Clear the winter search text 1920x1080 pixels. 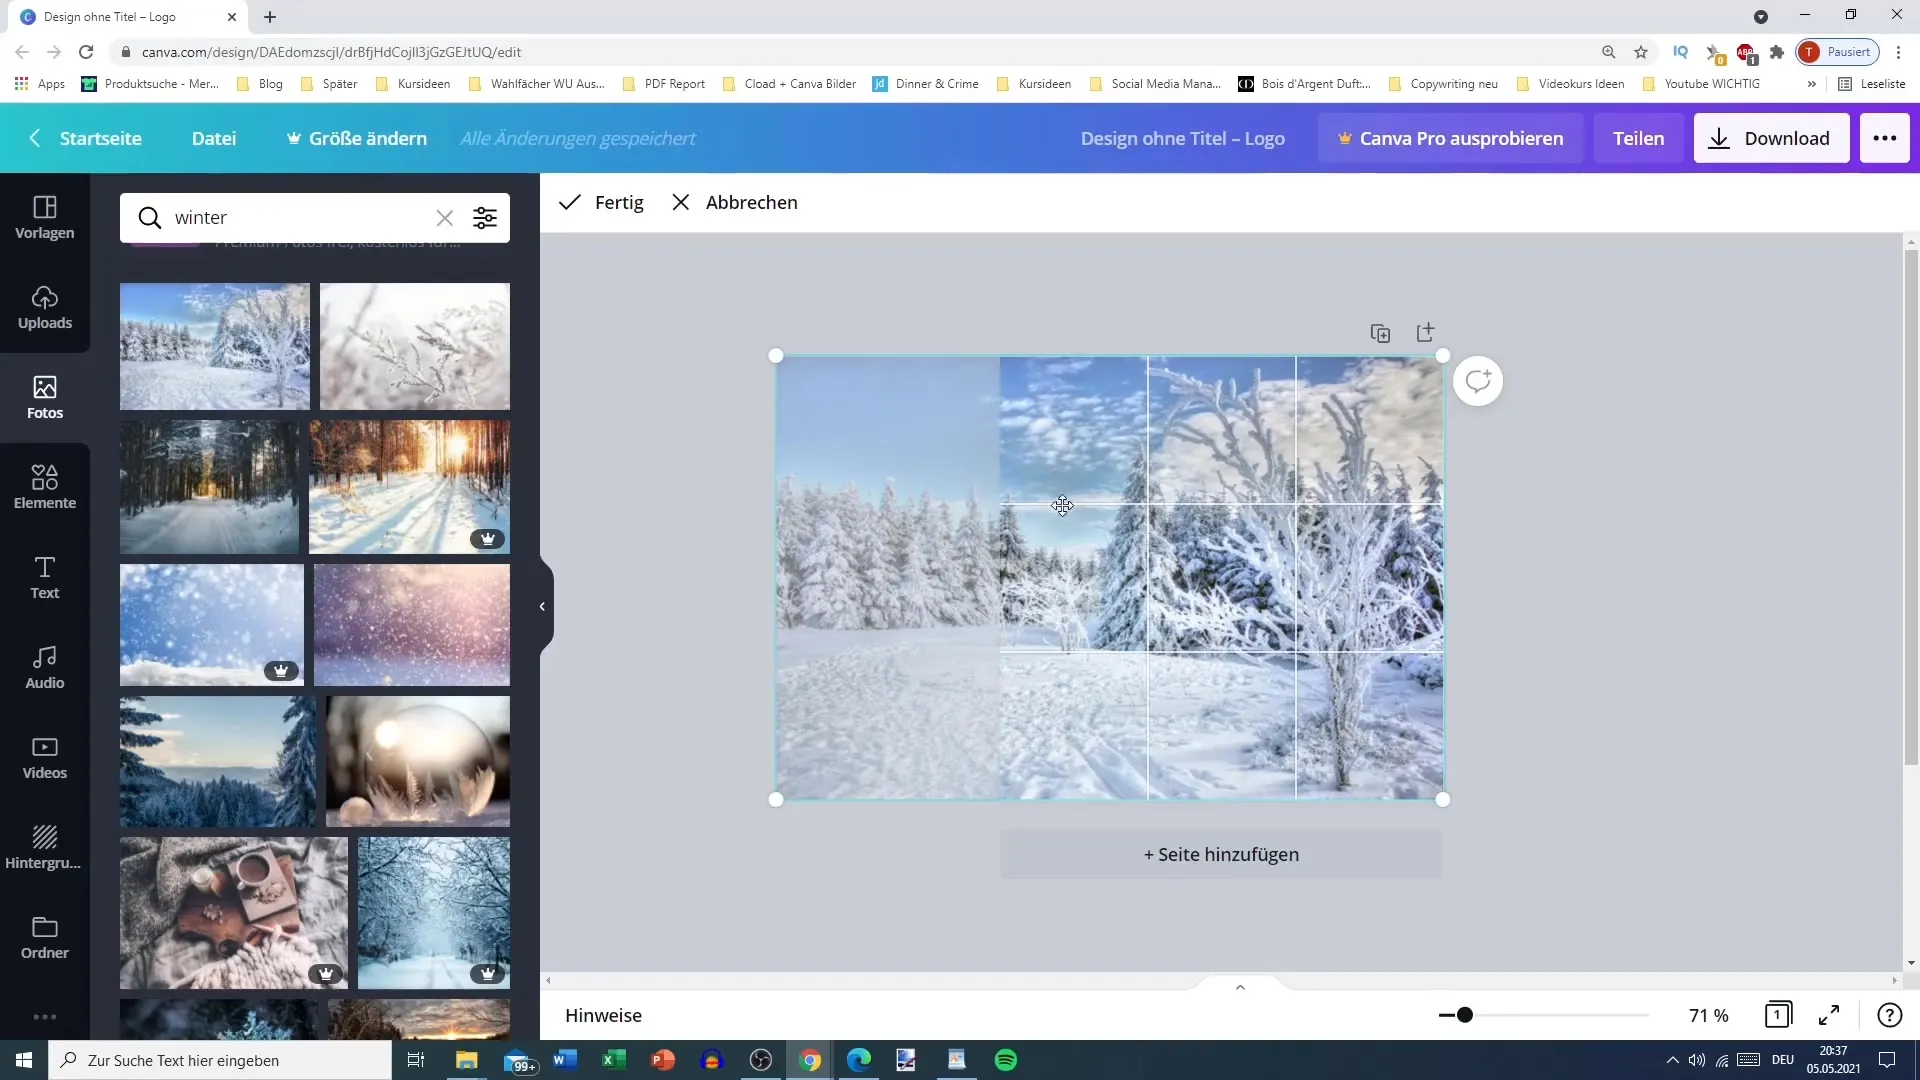pyautogui.click(x=444, y=218)
